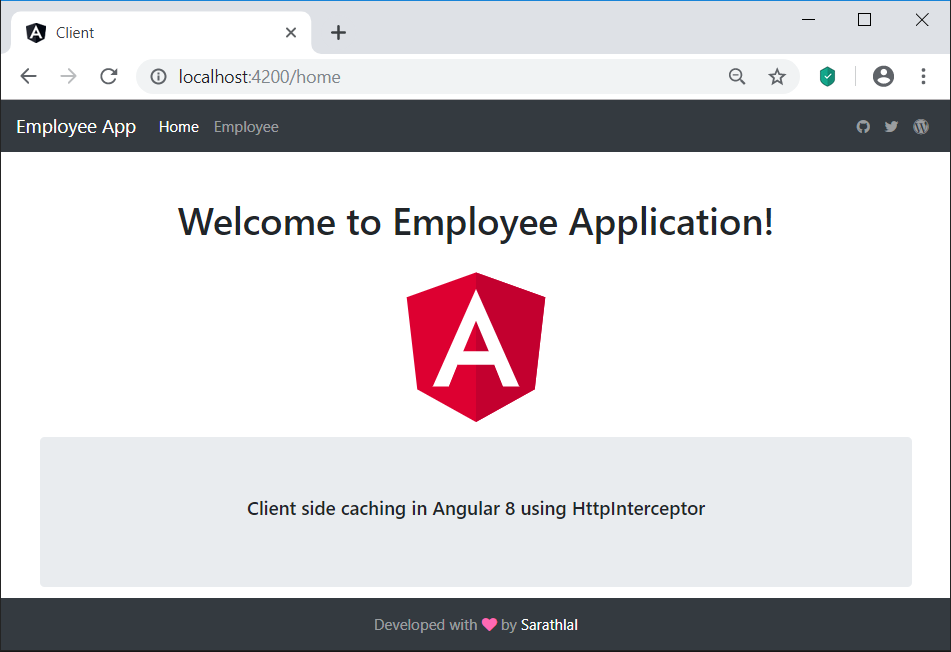Open the WordPress icon link in navbar
The image size is (951, 652).
(921, 127)
